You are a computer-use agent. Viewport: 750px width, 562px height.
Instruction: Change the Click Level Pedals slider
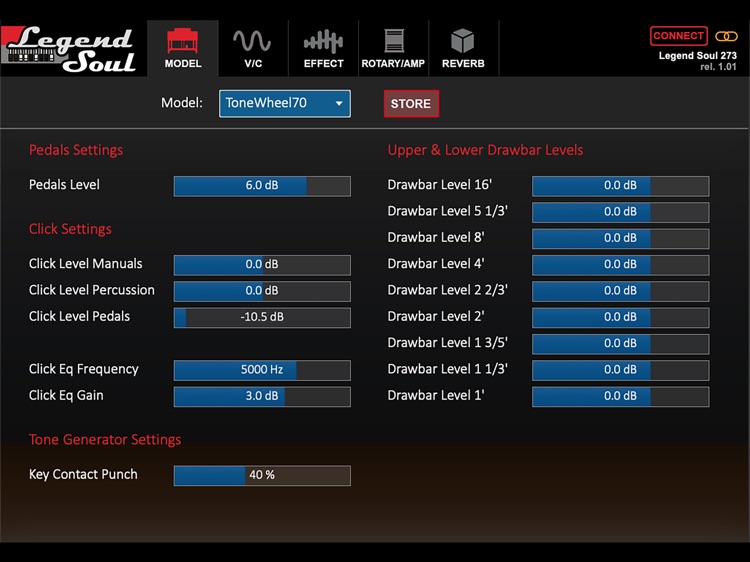click(x=262, y=317)
